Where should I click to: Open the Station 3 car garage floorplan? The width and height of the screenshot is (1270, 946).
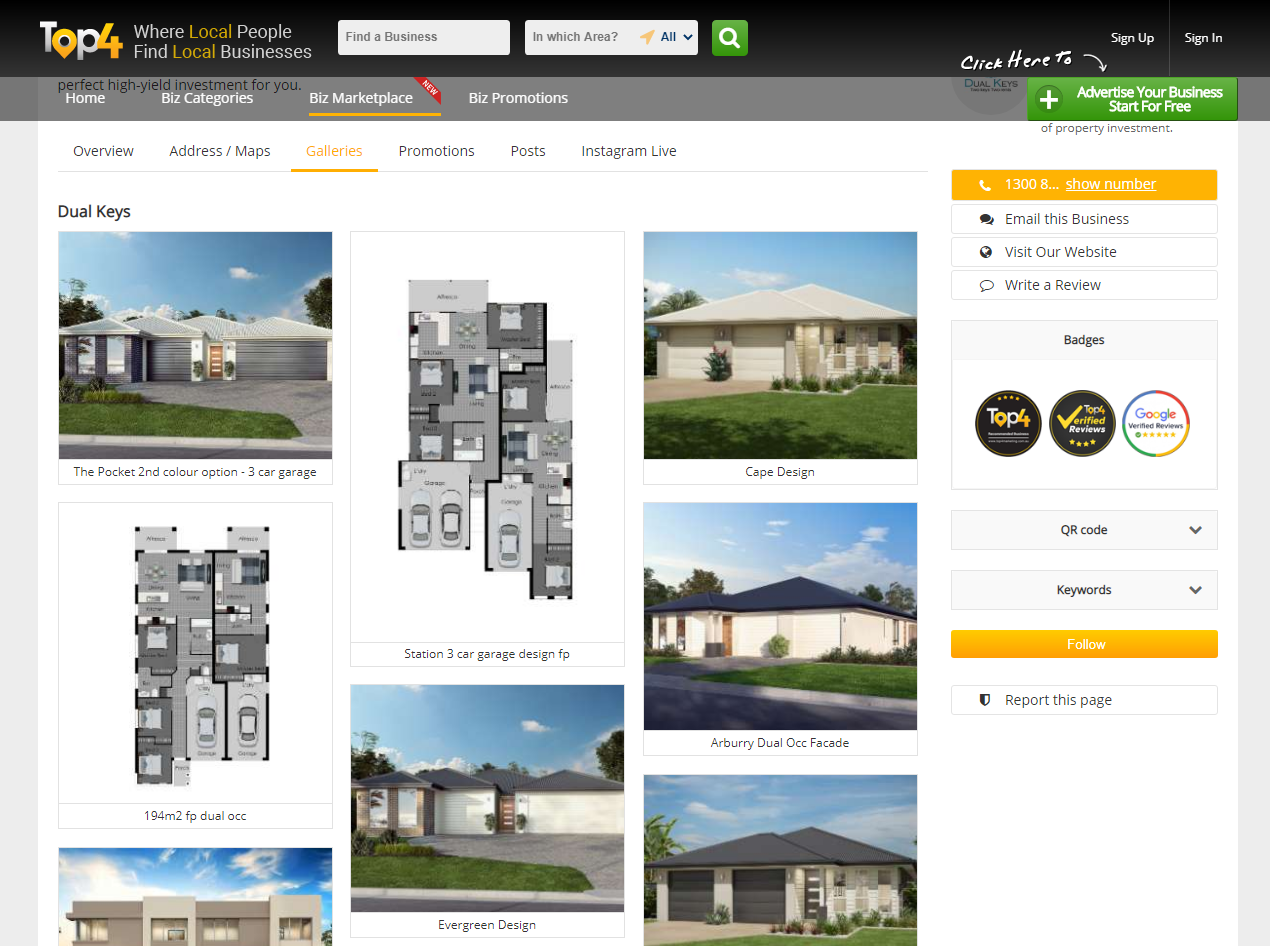pyautogui.click(x=487, y=438)
